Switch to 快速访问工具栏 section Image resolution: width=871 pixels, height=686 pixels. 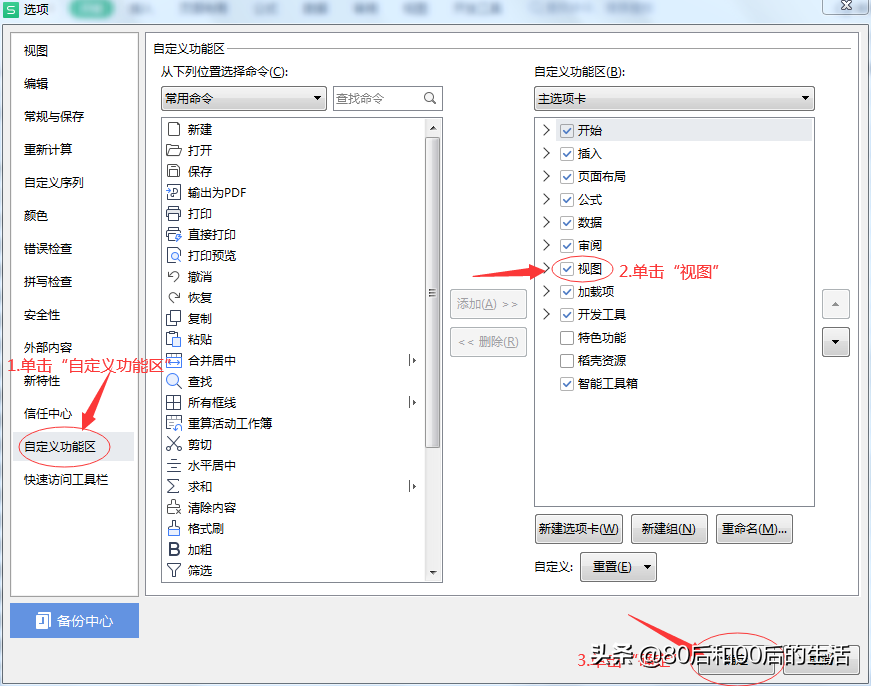pyautogui.click(x=66, y=479)
